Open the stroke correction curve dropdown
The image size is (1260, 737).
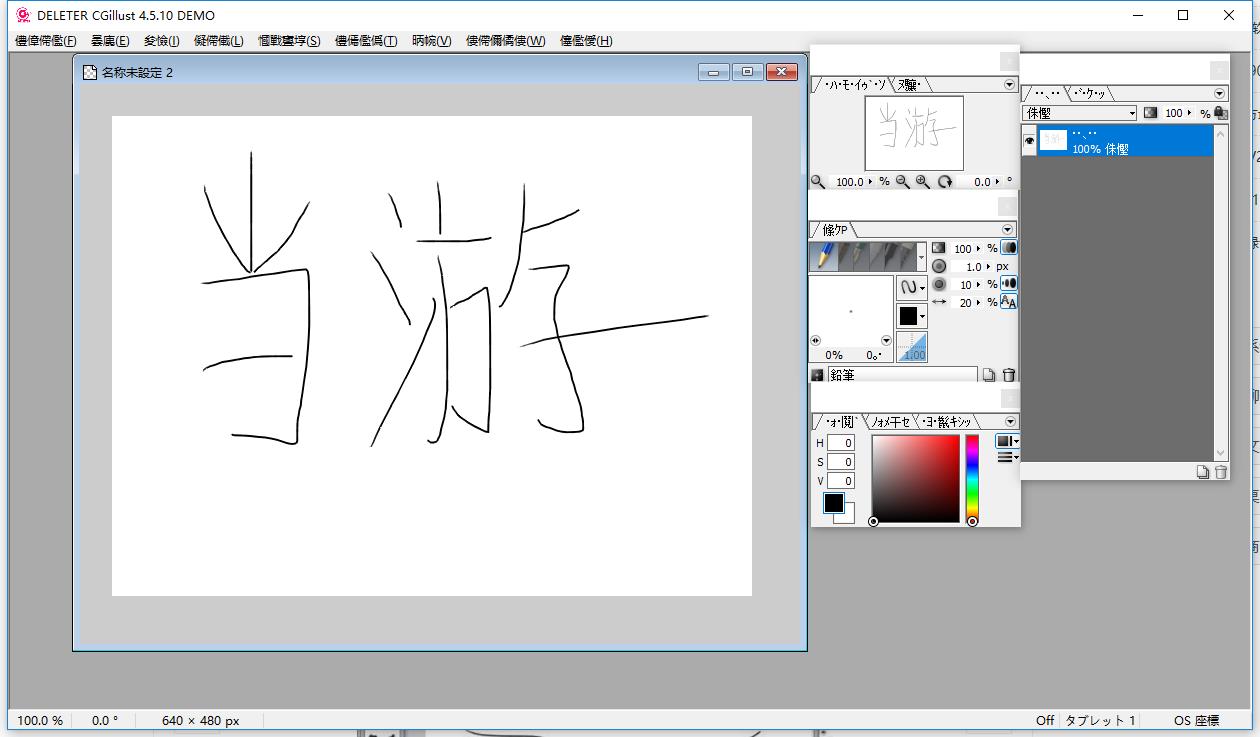[922, 287]
